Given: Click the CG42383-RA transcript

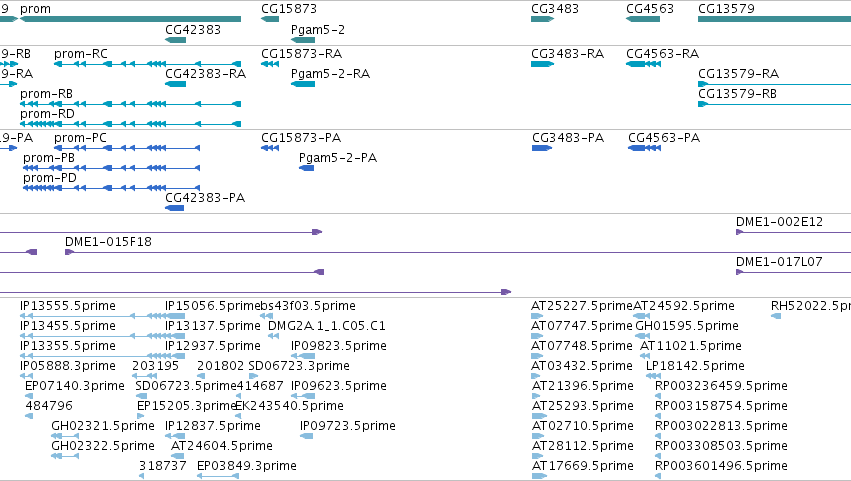Looking at the screenshot, I should point(175,84).
